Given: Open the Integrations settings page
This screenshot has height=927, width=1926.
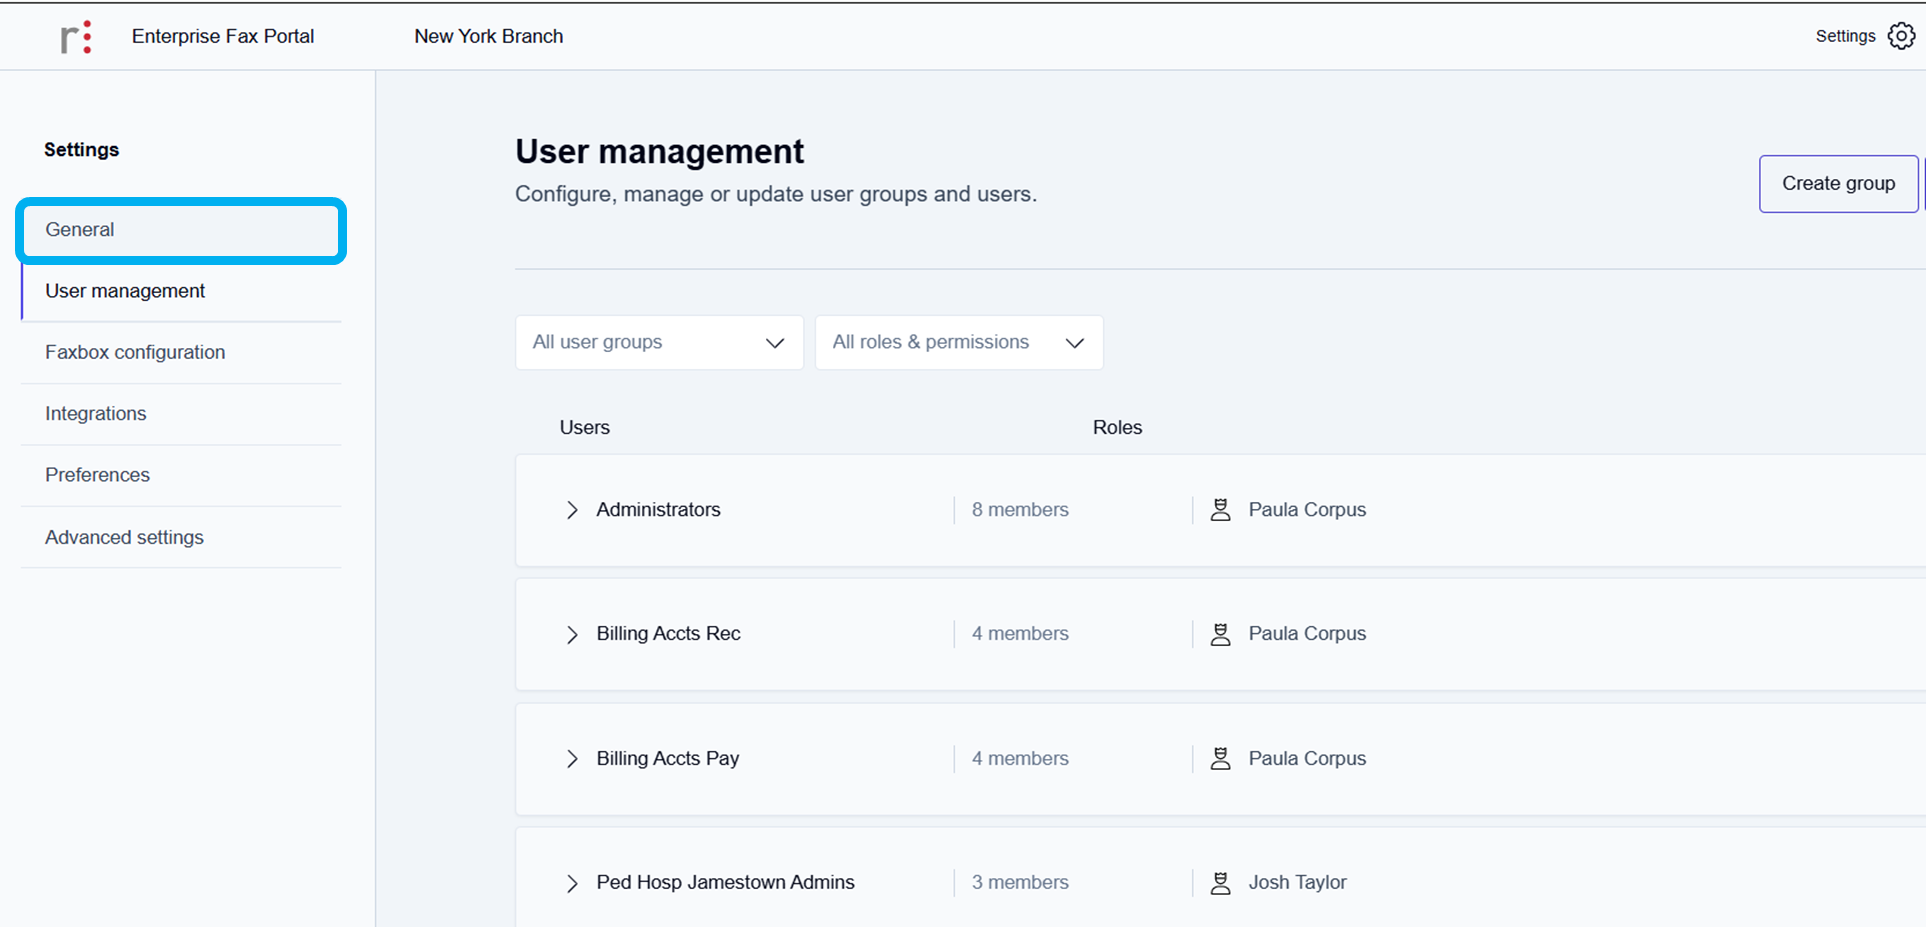Looking at the screenshot, I should tap(96, 414).
